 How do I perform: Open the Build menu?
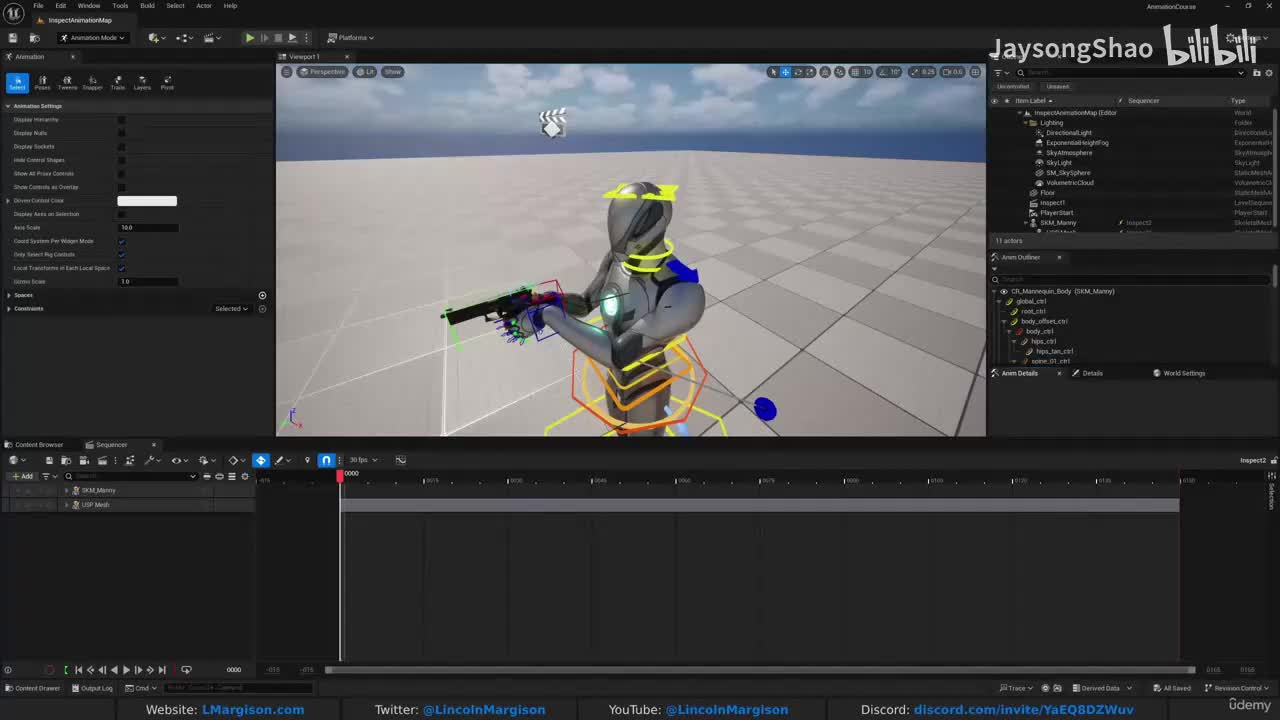point(147,6)
